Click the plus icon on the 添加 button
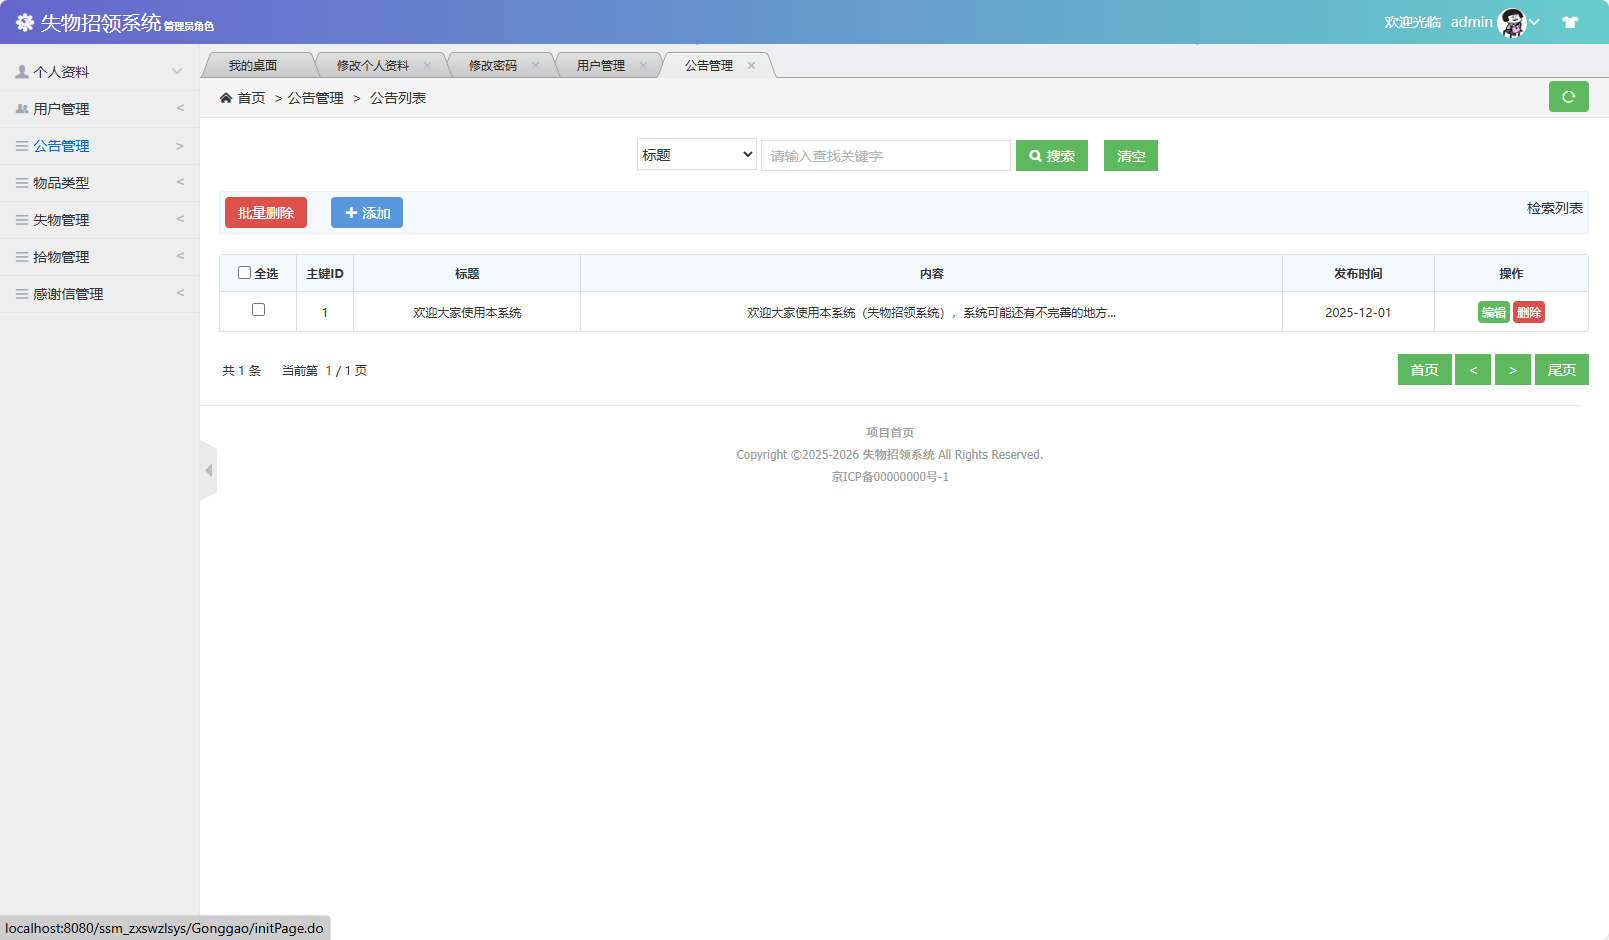This screenshot has height=940, width=1609. [351, 212]
